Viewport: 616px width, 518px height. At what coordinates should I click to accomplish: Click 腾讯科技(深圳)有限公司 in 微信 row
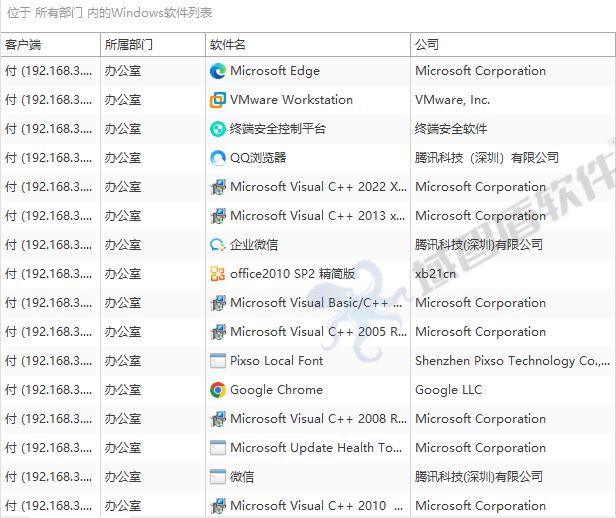pyautogui.click(x=479, y=477)
